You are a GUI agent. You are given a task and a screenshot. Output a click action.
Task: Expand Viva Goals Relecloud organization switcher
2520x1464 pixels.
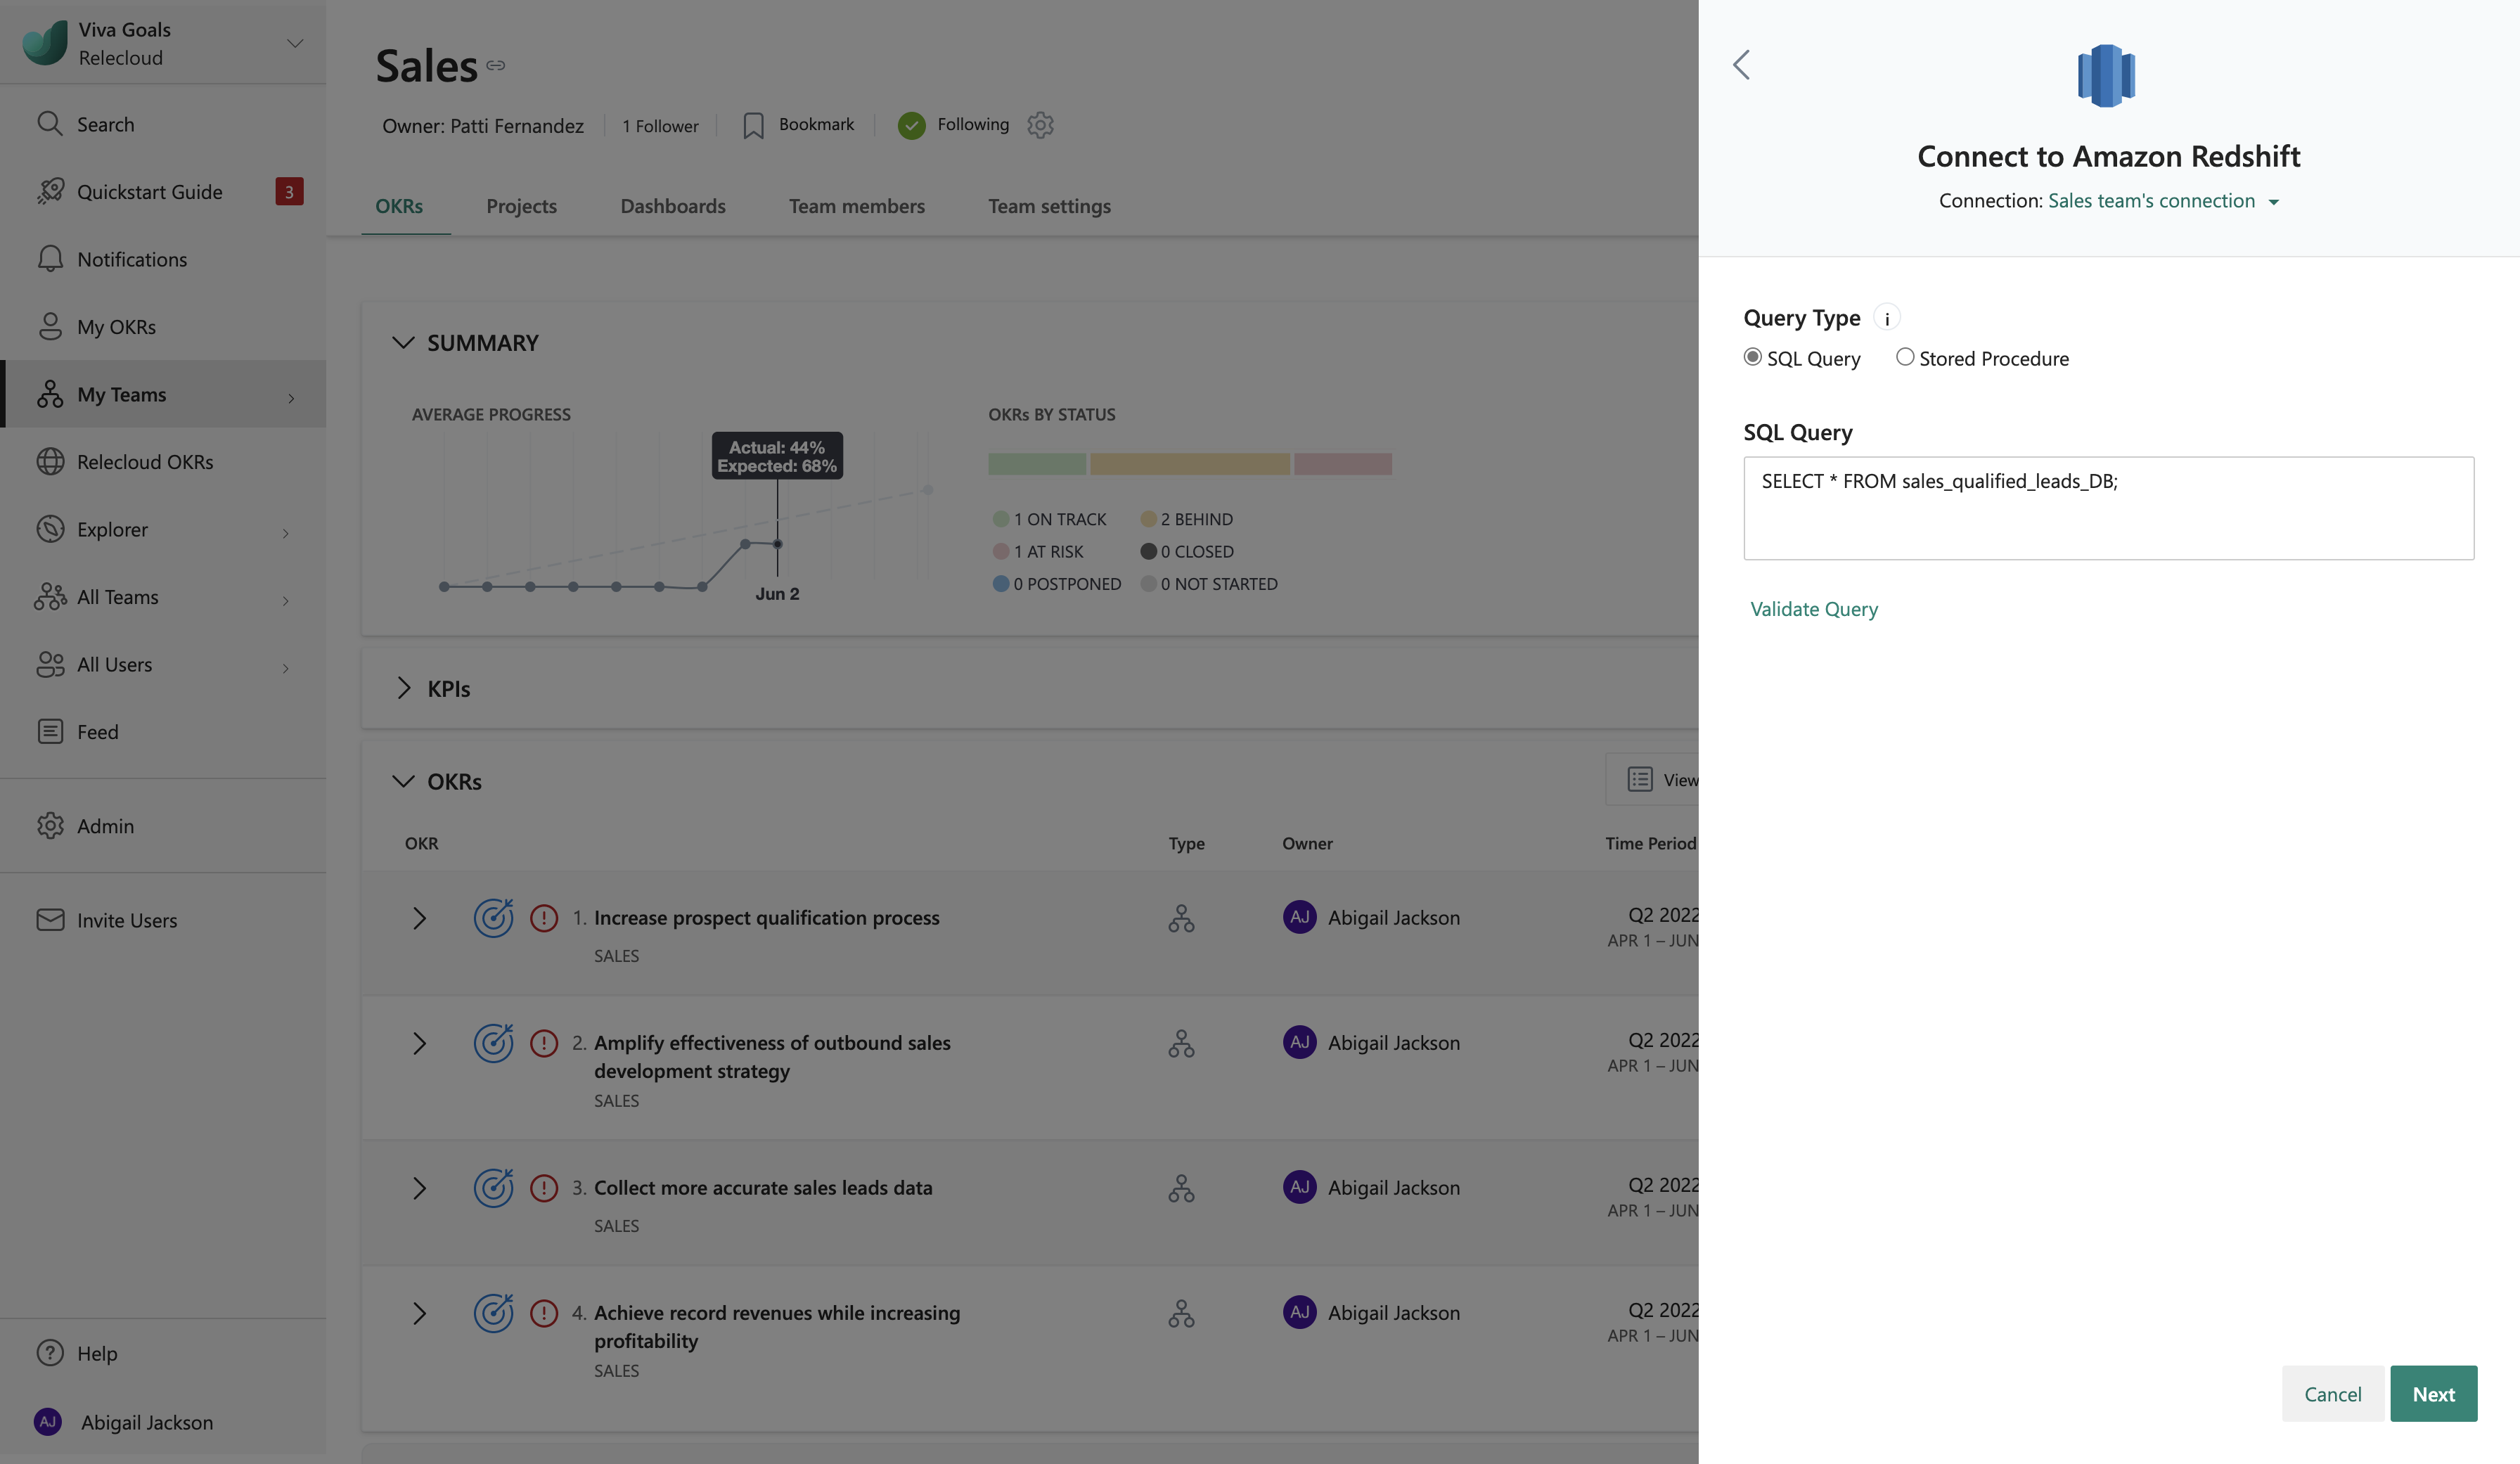(294, 43)
